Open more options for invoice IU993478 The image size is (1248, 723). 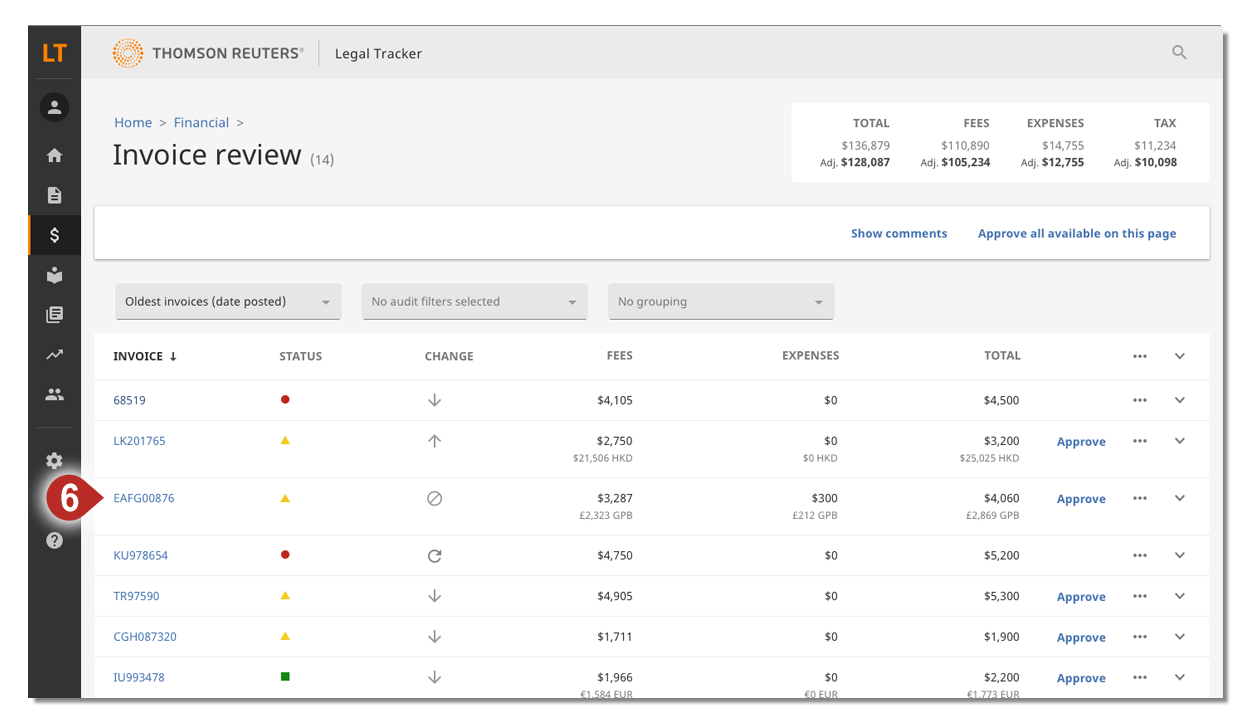click(1139, 677)
